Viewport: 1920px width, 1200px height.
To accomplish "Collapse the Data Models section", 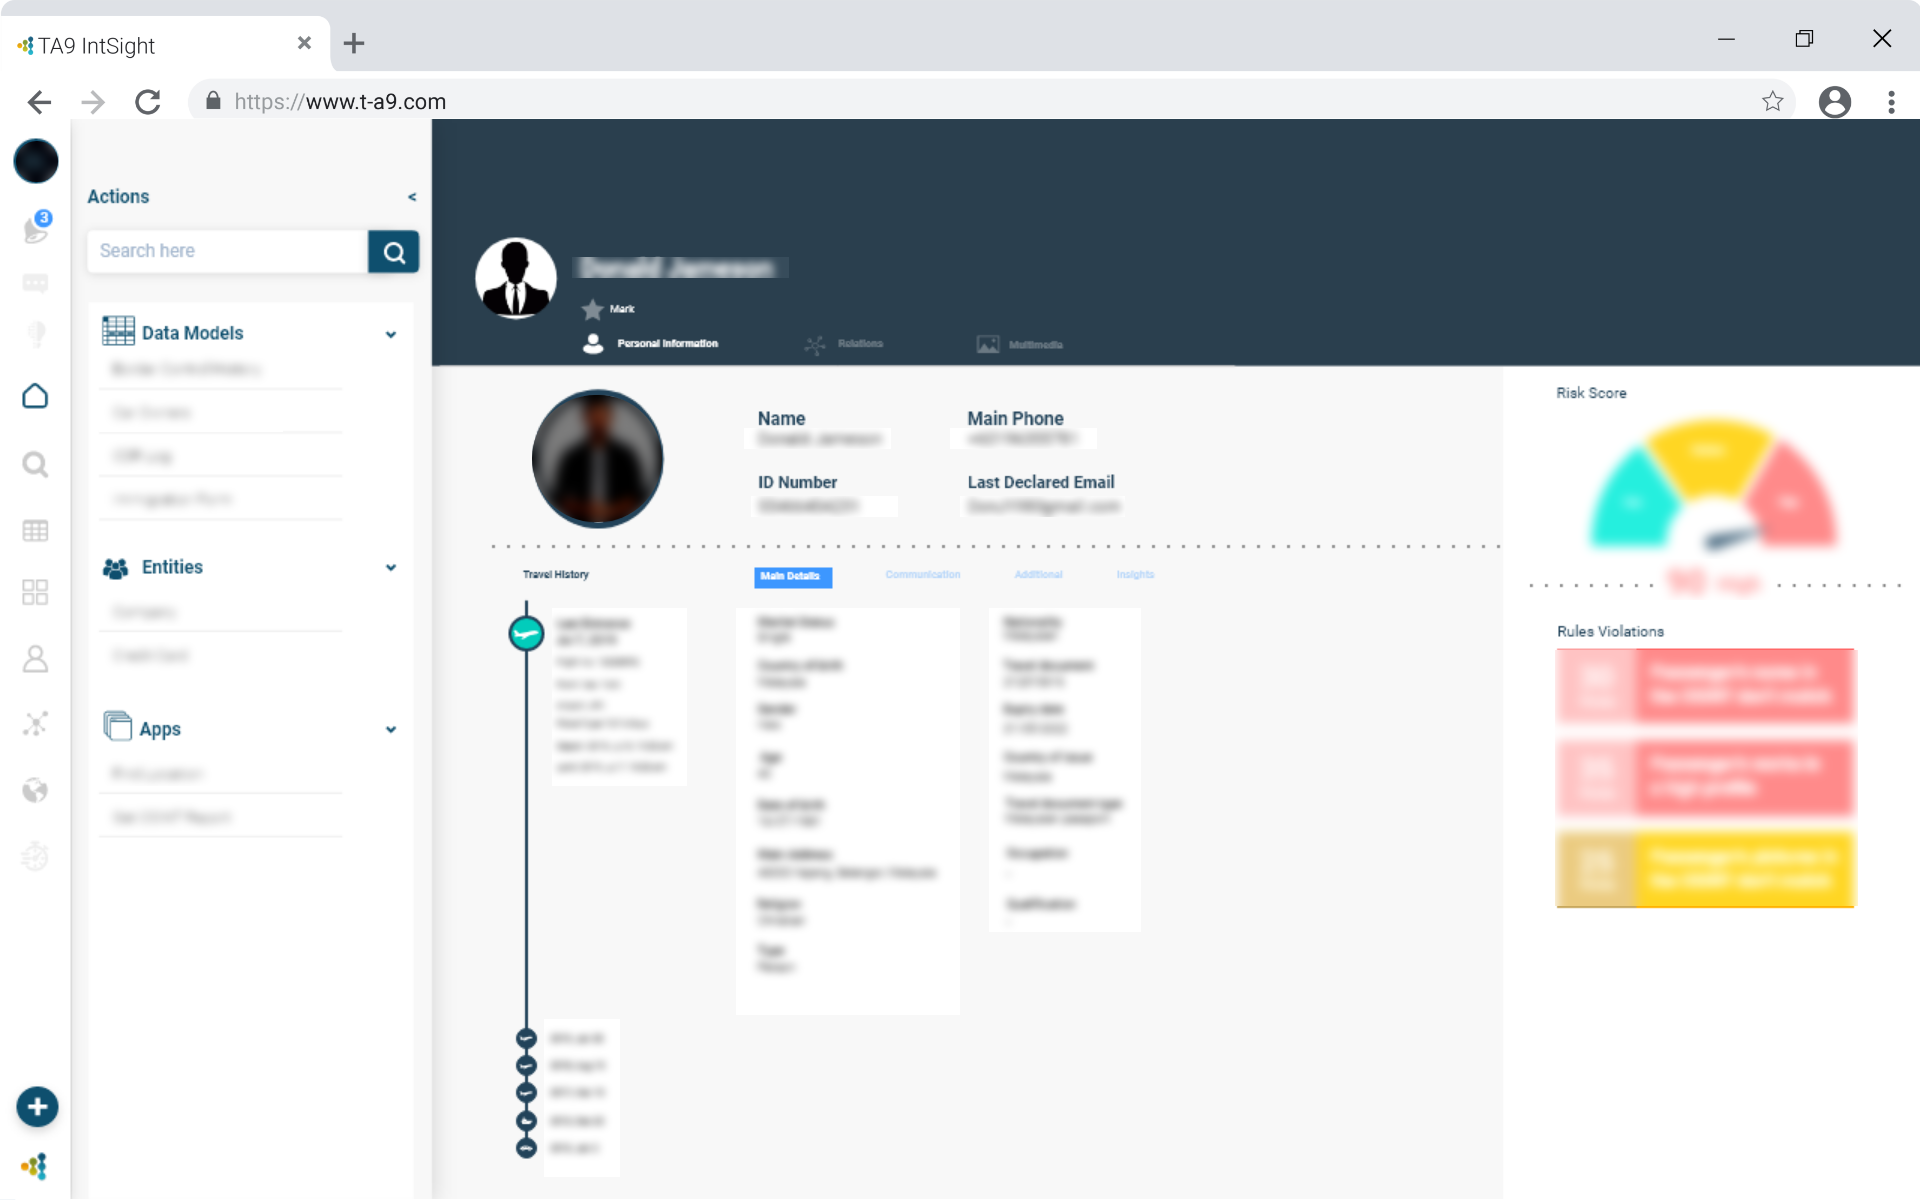I will click(x=391, y=334).
